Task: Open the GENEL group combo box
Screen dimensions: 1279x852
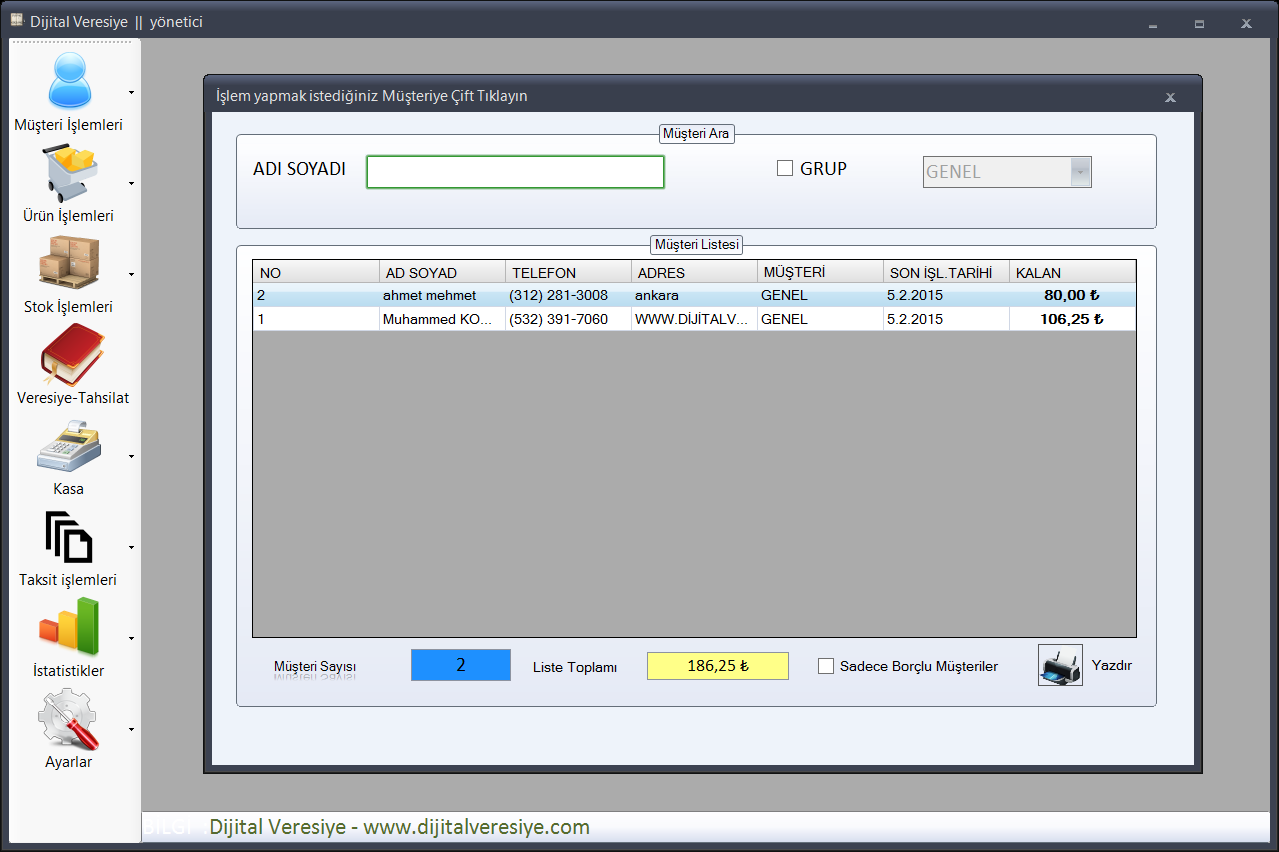Action: pyautogui.click(x=1007, y=172)
